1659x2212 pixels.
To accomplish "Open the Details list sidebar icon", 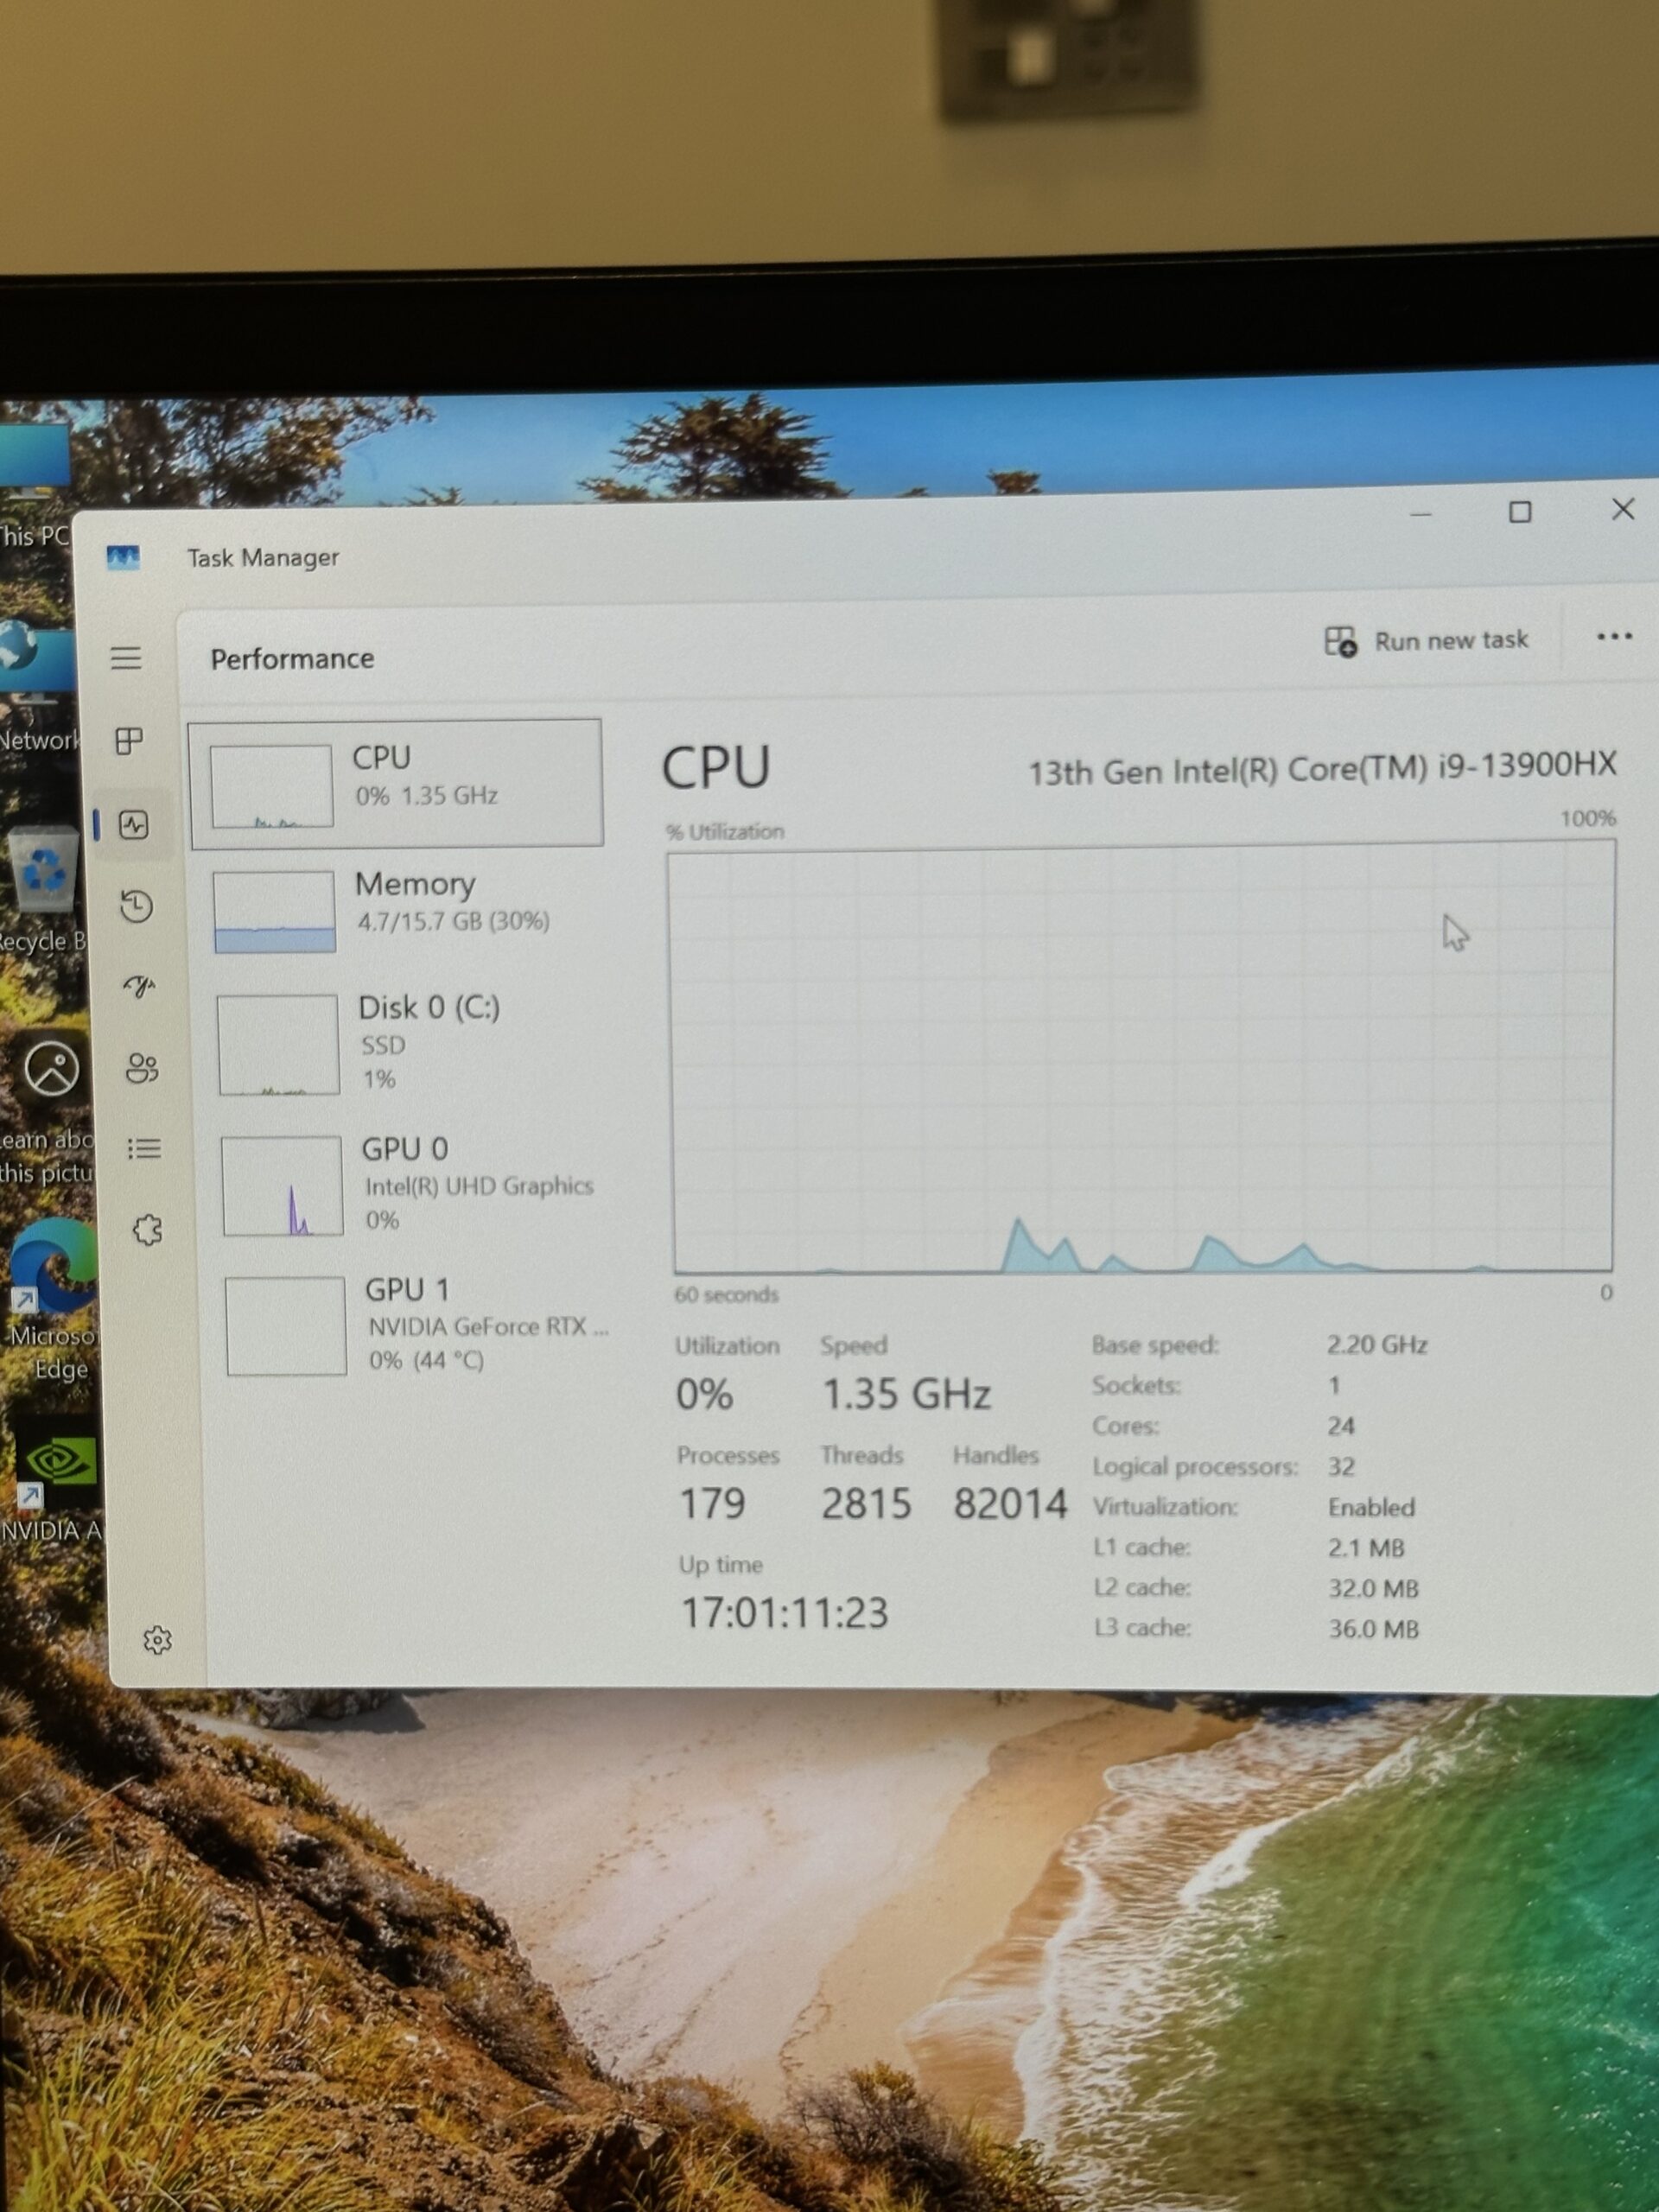I will coord(145,1148).
